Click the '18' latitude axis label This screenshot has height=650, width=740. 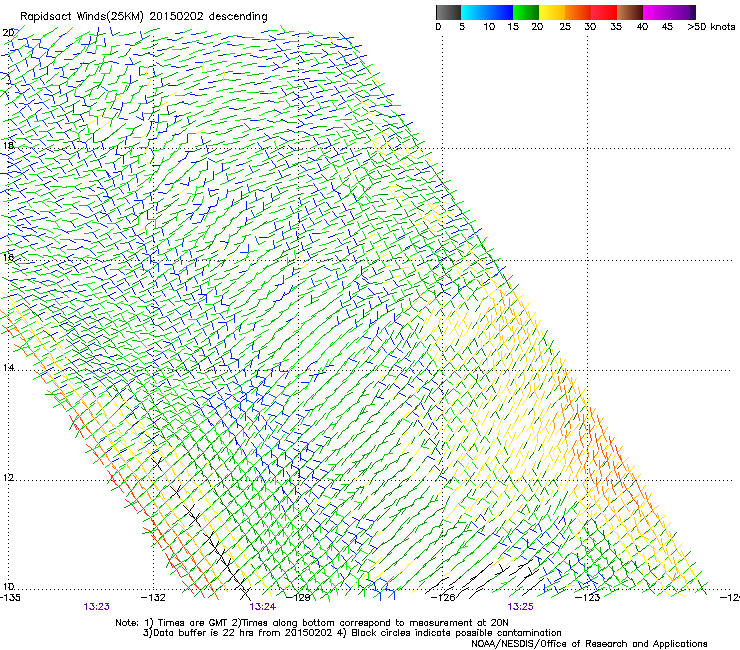[8, 145]
